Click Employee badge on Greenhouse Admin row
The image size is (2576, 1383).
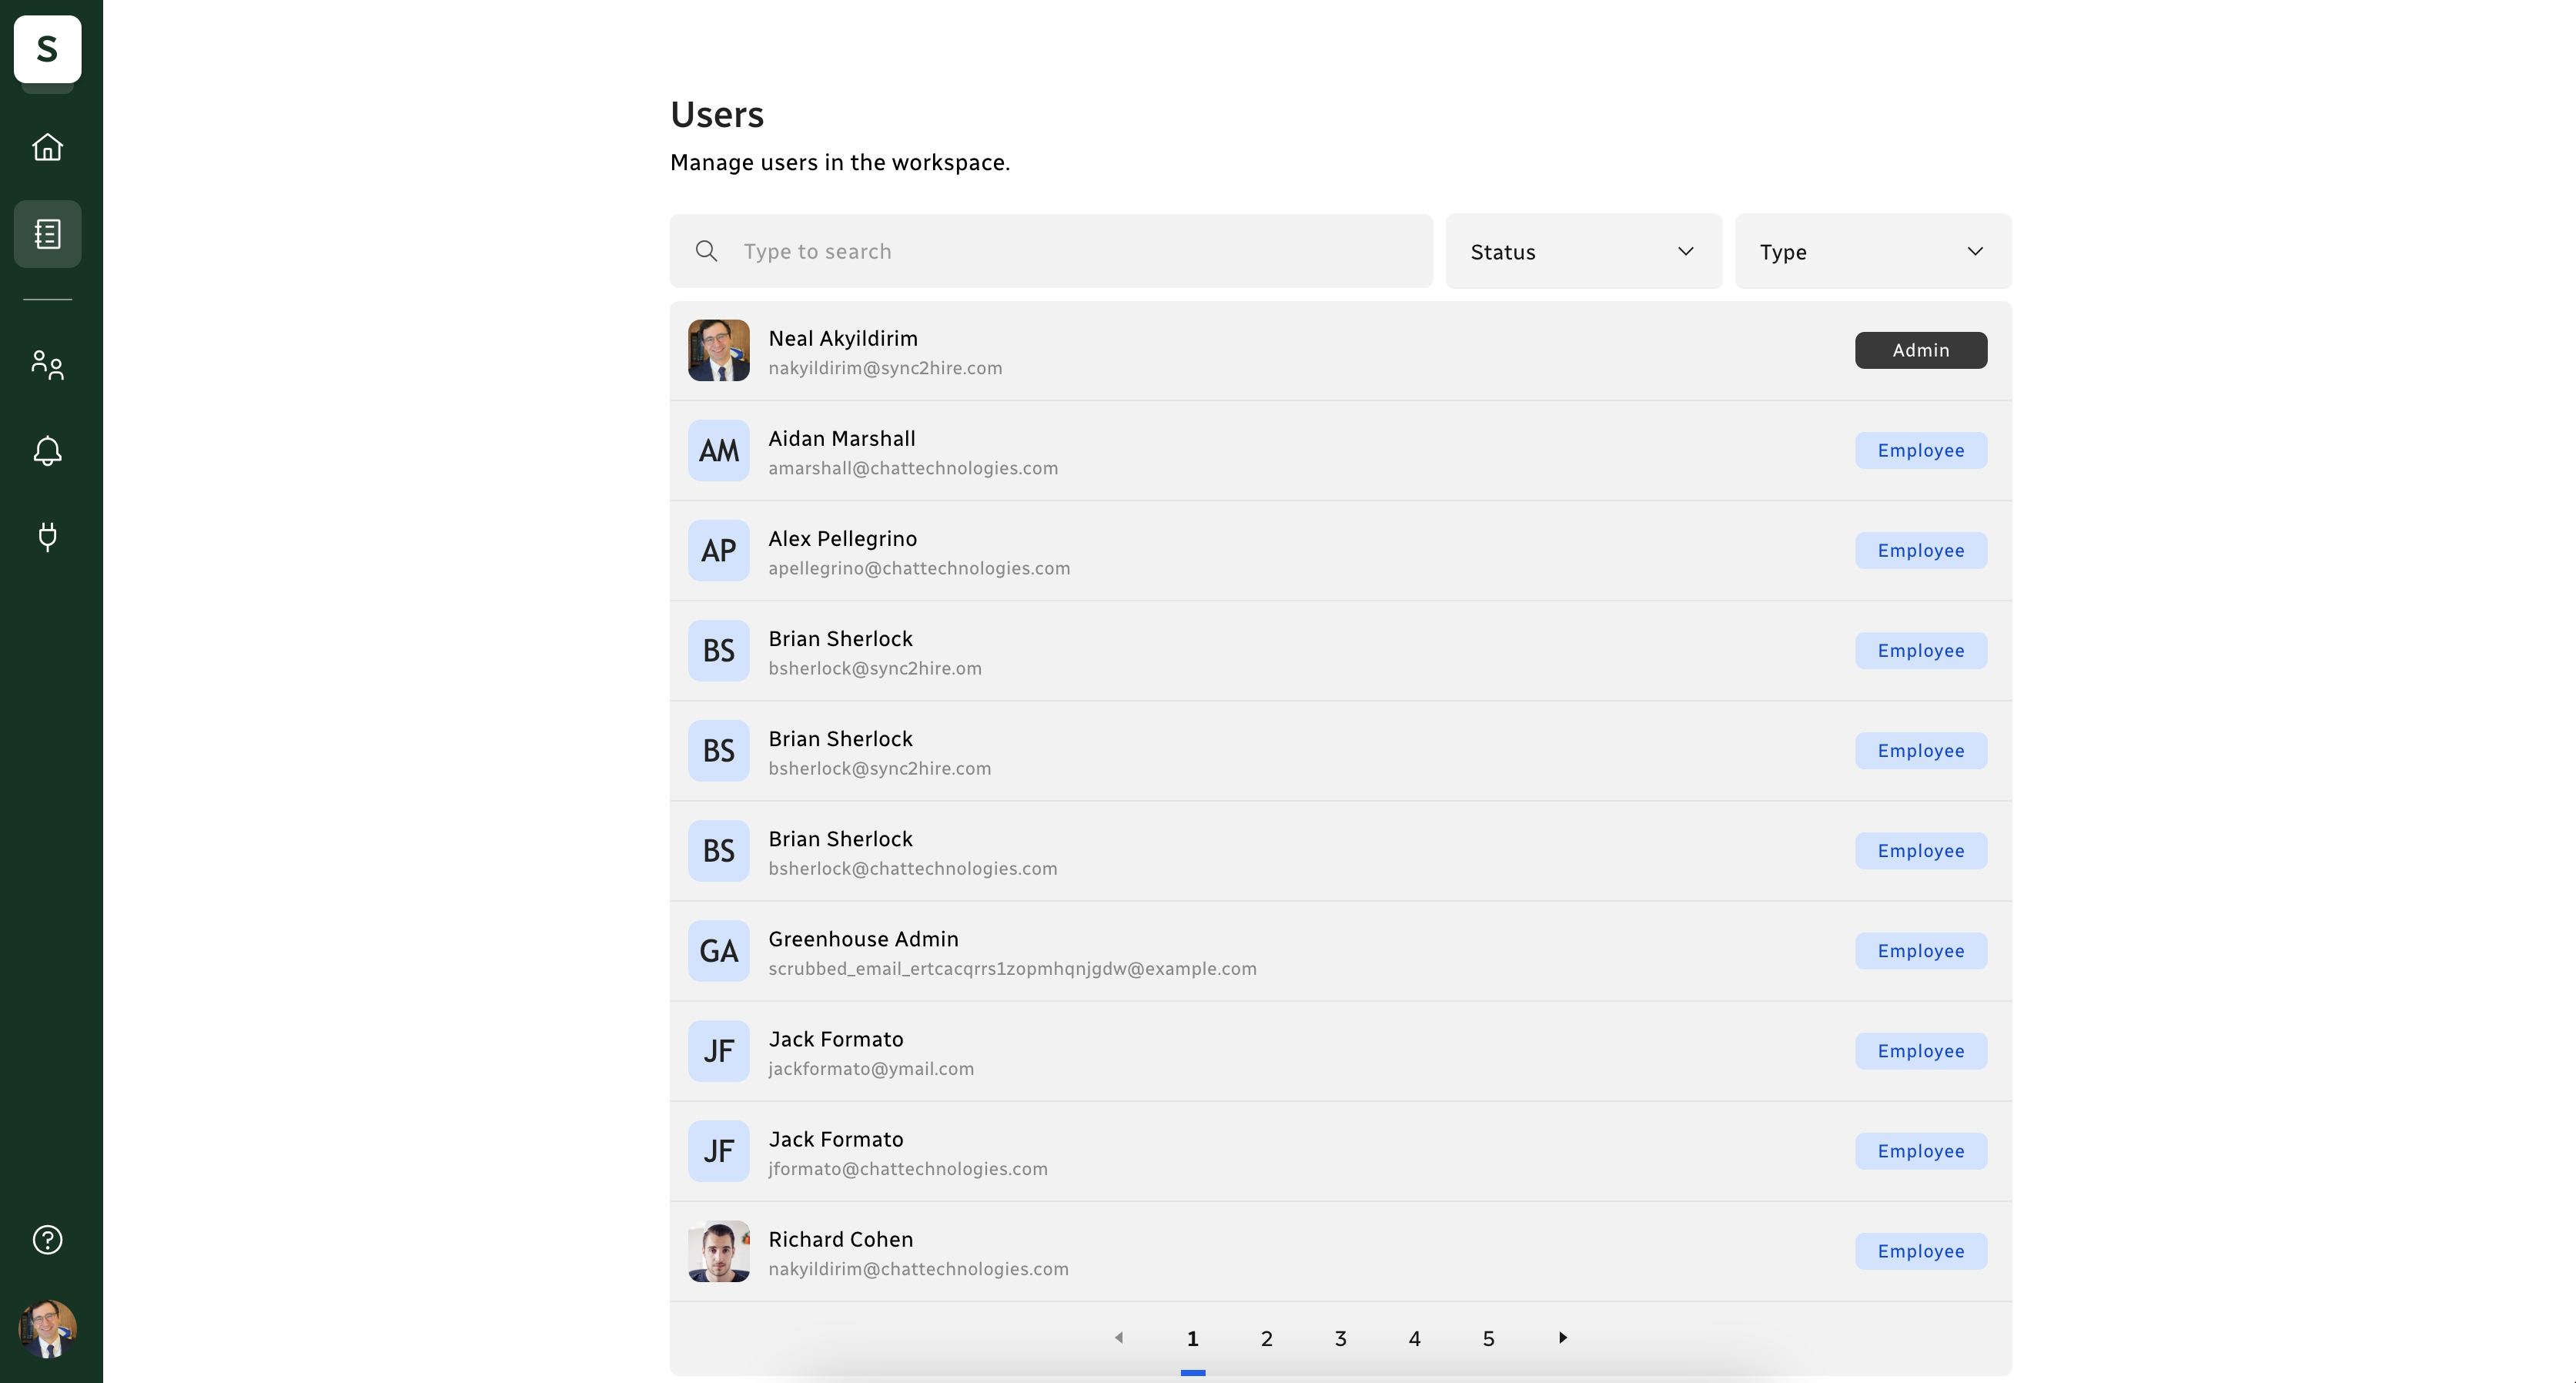[x=1921, y=951]
